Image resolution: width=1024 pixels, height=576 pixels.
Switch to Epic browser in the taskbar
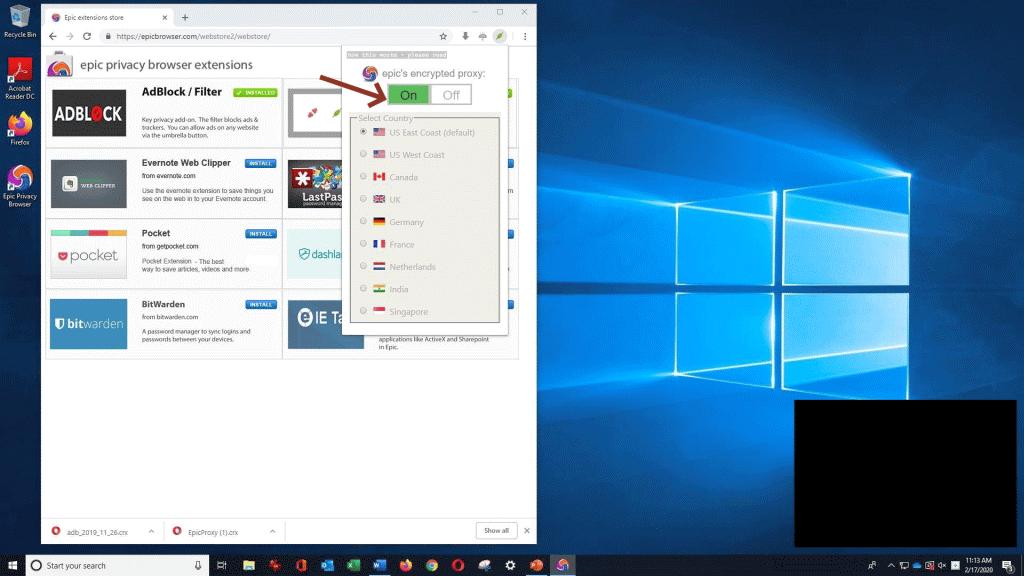point(562,566)
